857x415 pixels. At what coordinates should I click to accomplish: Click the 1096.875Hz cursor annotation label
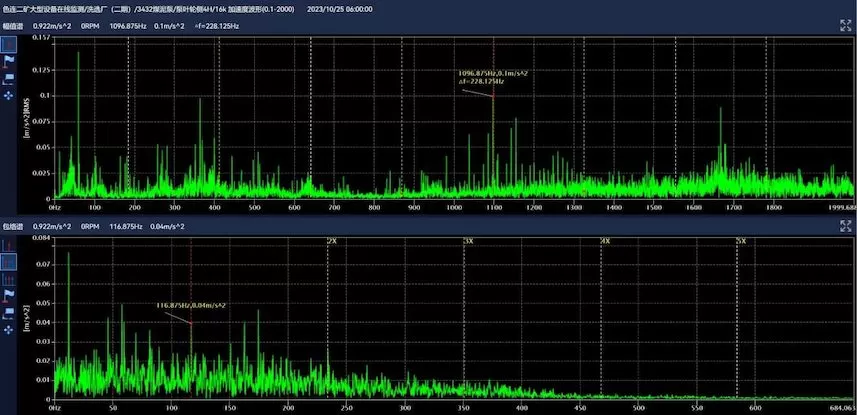tap(491, 73)
